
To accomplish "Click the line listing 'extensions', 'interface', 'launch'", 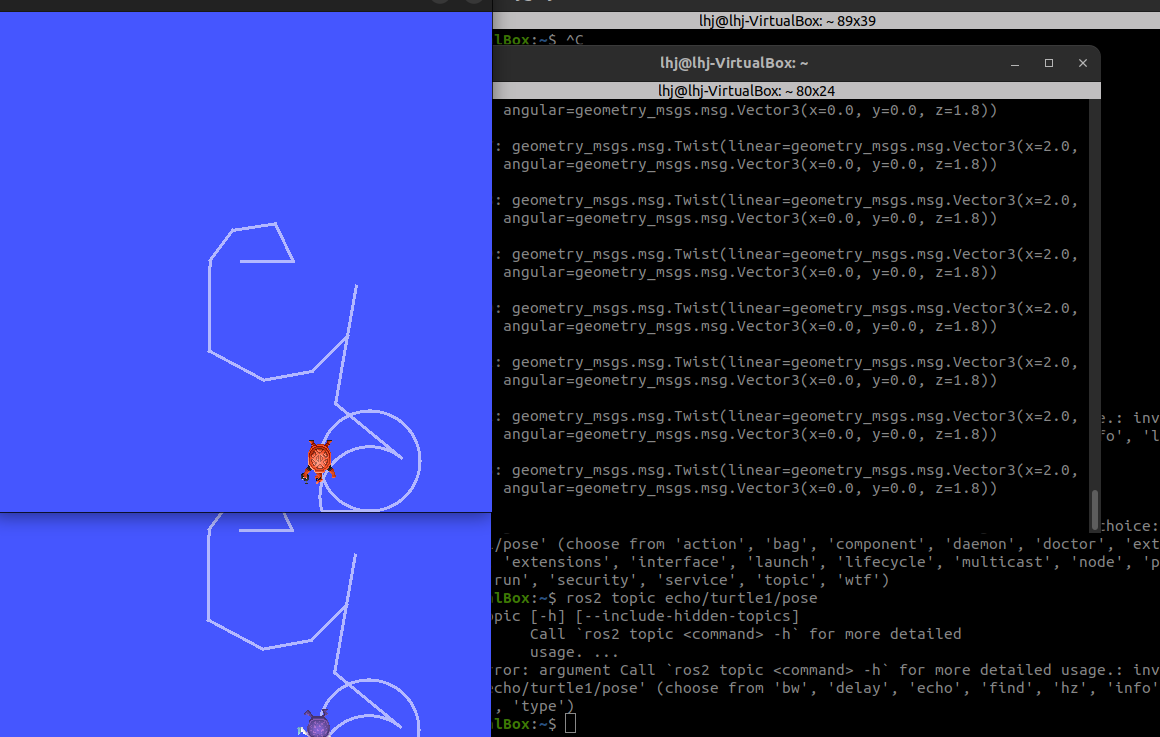I will click(826, 562).
